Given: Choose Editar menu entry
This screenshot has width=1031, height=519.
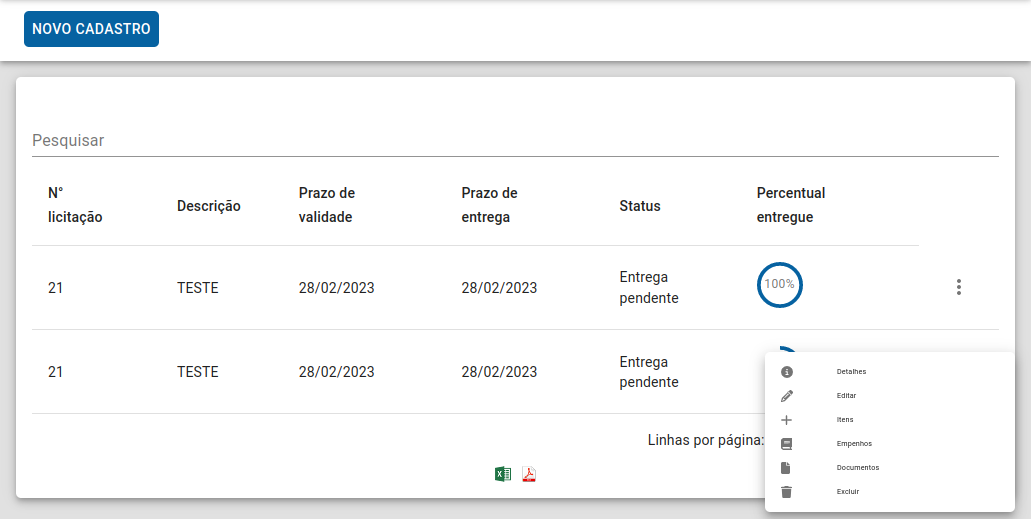Looking at the screenshot, I should click(890, 396).
